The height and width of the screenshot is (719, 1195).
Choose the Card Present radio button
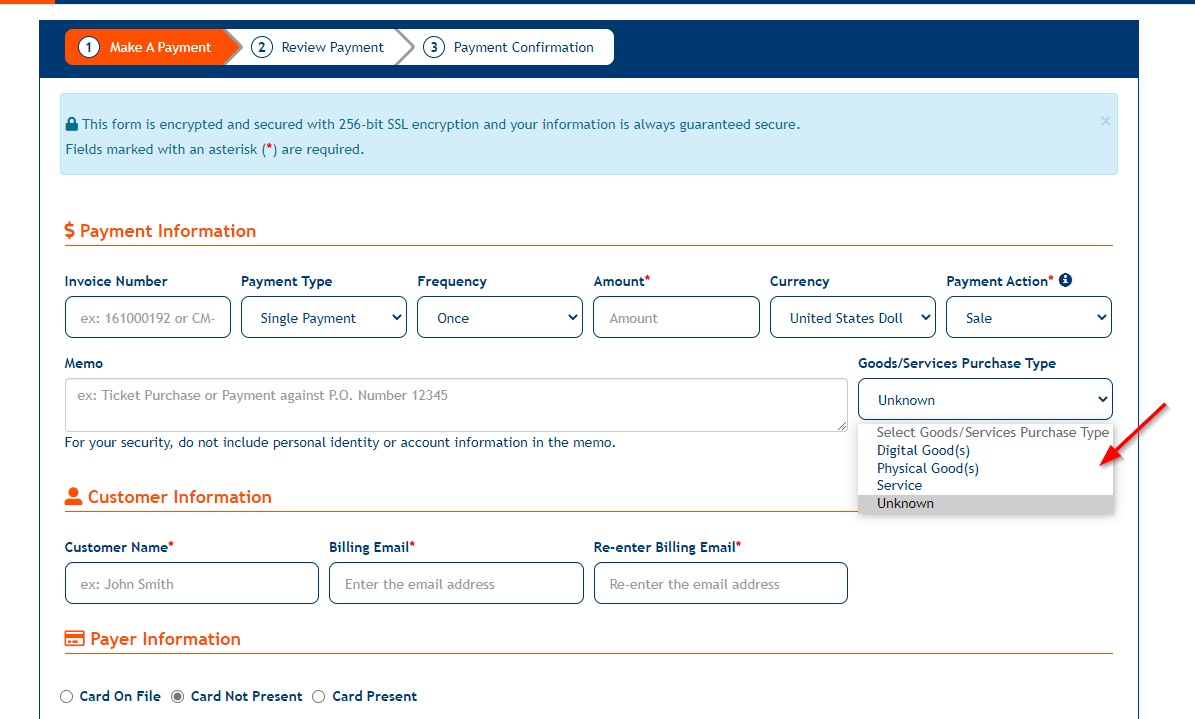pyautogui.click(x=320, y=696)
